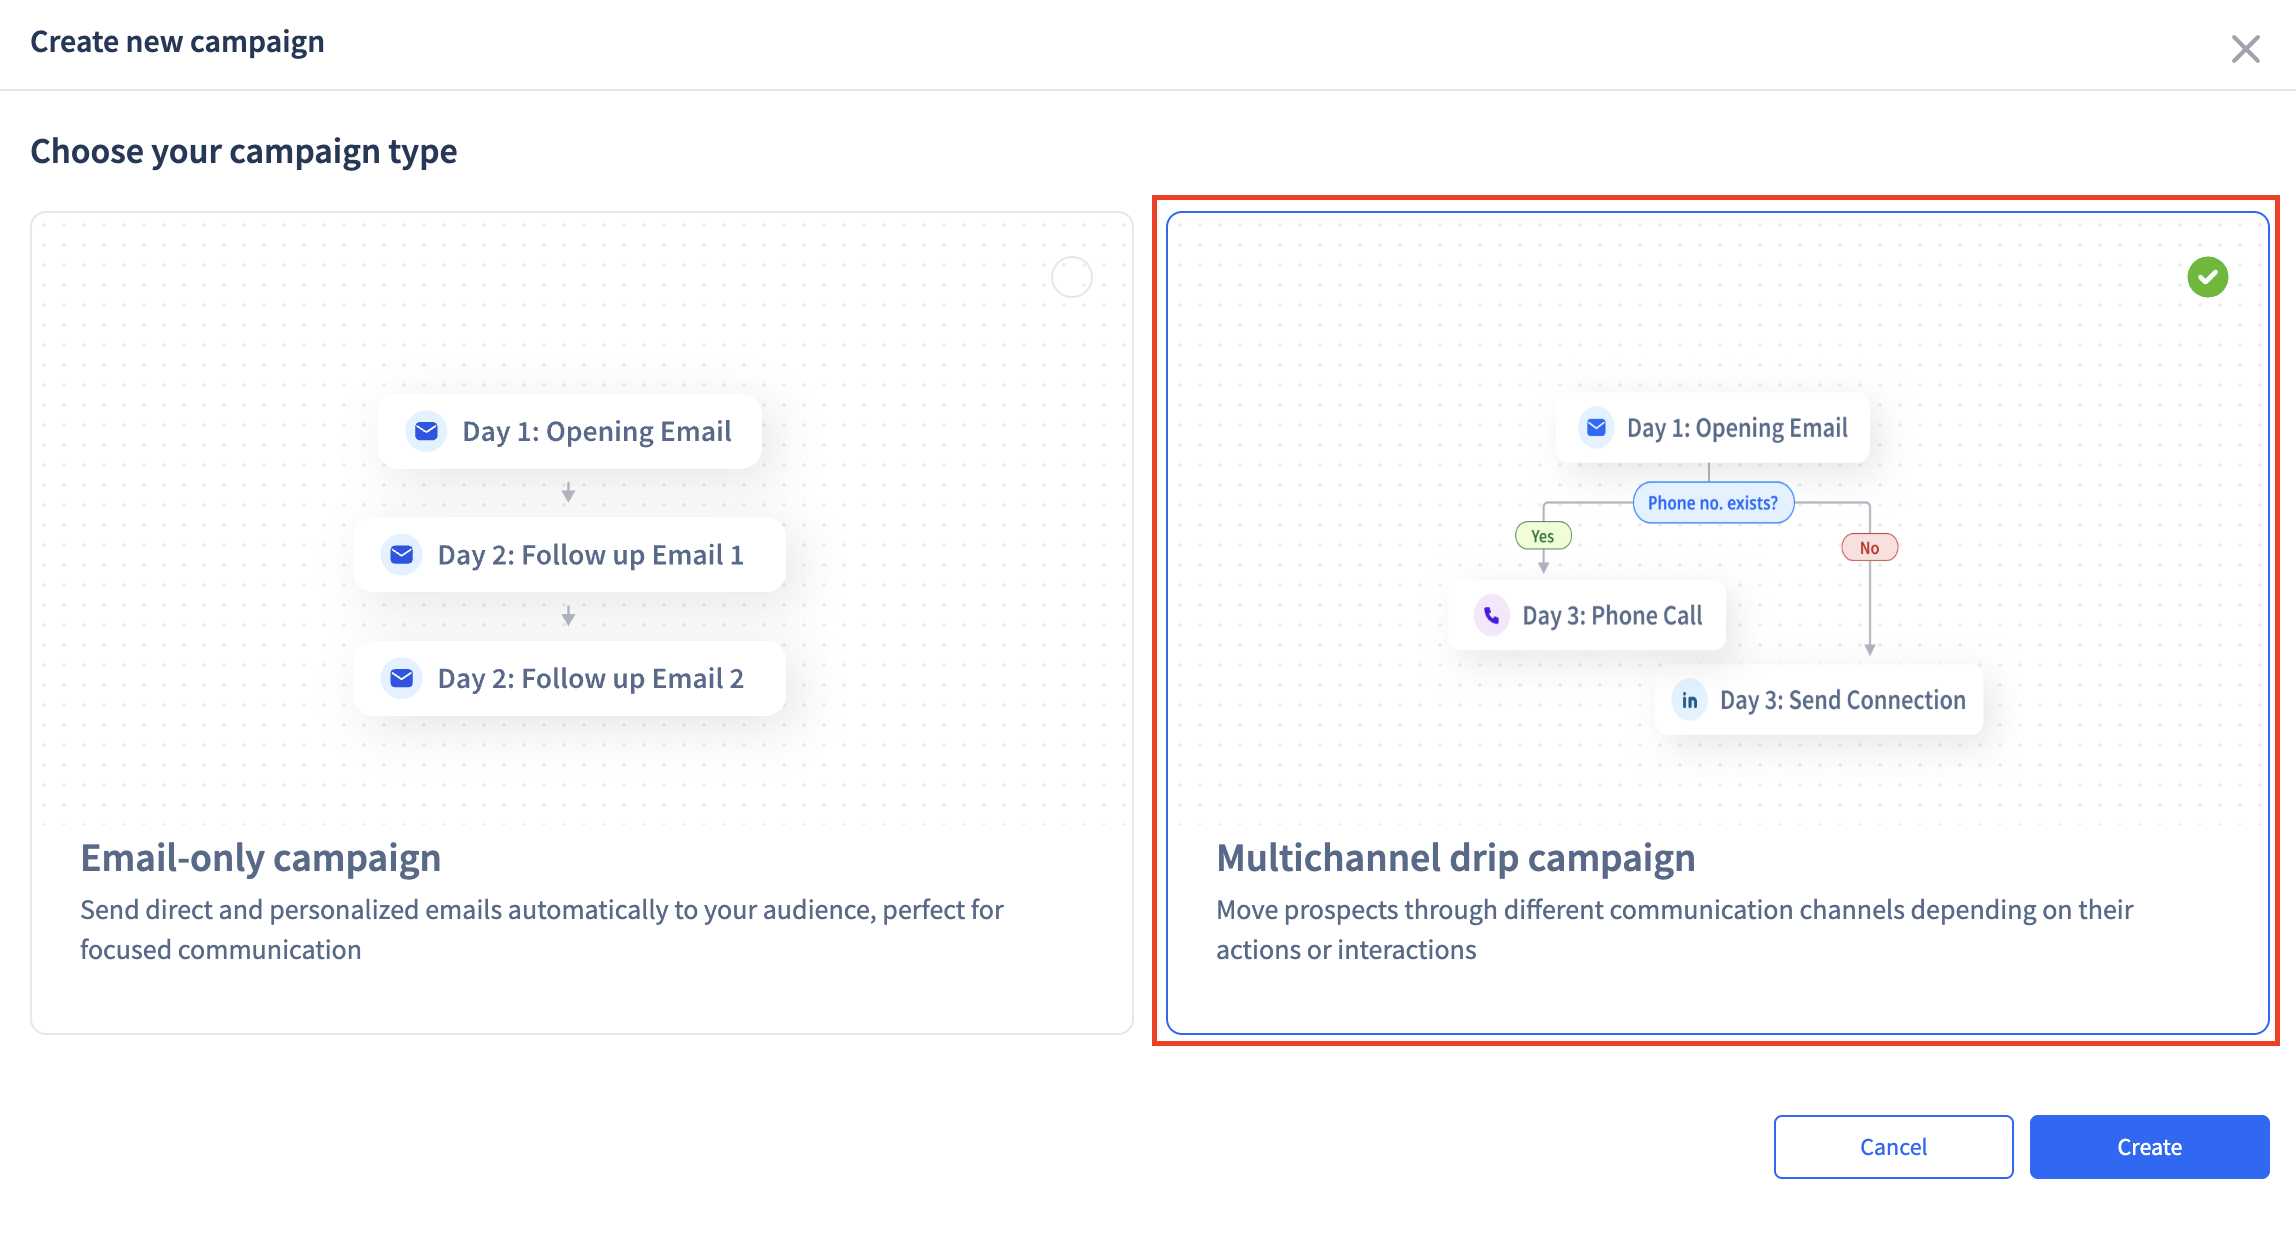Choose the Multichannel drip campaign title
Screen dimensions: 2296x1238
(1455, 858)
